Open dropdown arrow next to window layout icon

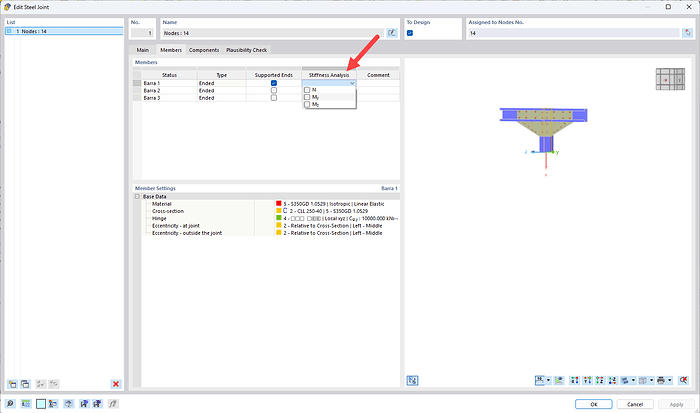coord(651,380)
